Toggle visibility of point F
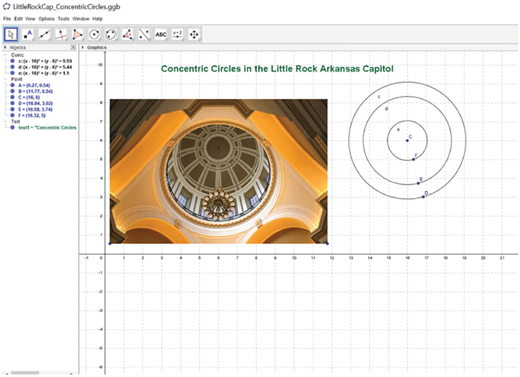This screenshot has width=520, height=377. 12,115
